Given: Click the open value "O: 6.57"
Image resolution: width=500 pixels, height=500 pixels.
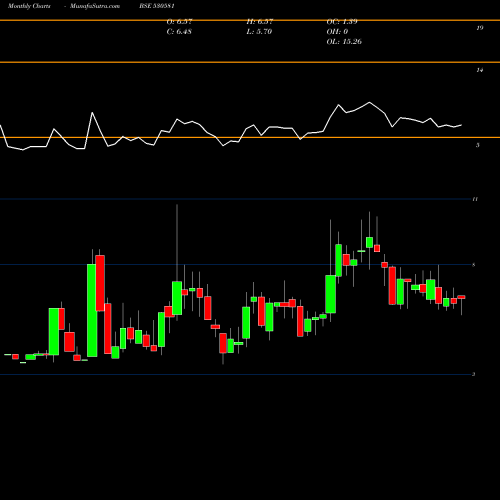Looking at the screenshot, I should tap(179, 22).
